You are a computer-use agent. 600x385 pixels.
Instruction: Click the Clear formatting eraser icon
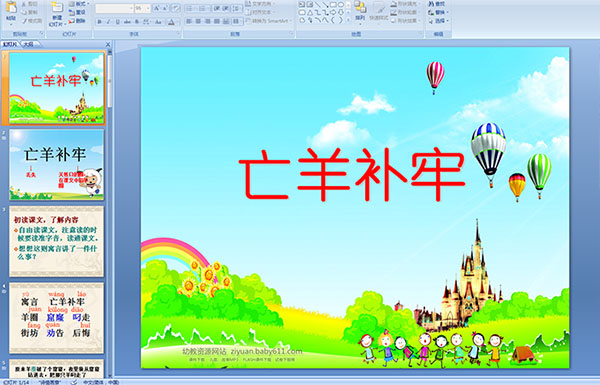pyautogui.click(x=176, y=8)
